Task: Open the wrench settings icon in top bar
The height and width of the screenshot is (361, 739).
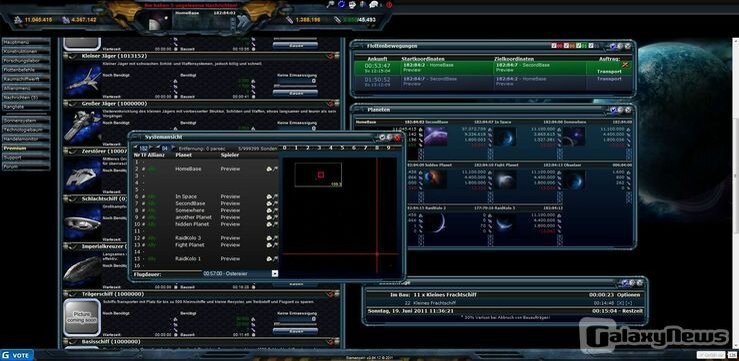Action: pyautogui.click(x=331, y=4)
